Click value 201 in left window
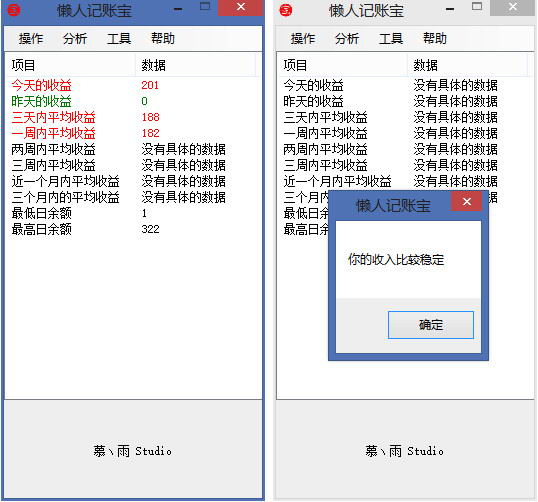The height and width of the screenshot is (502, 538). click(150, 85)
